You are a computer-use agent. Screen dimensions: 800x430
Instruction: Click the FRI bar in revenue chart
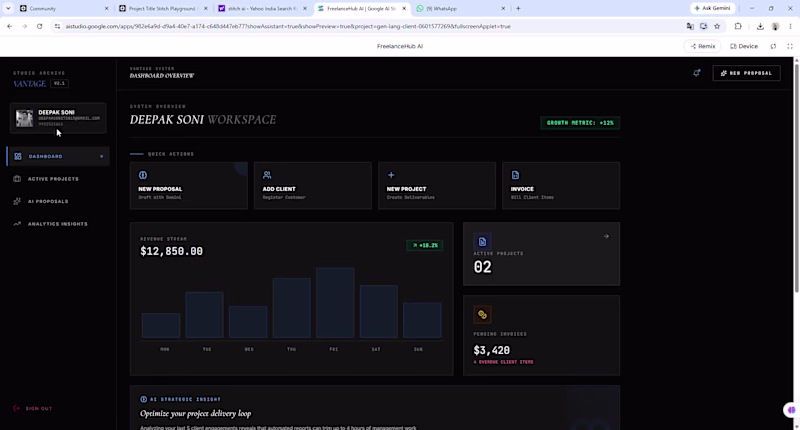point(335,302)
